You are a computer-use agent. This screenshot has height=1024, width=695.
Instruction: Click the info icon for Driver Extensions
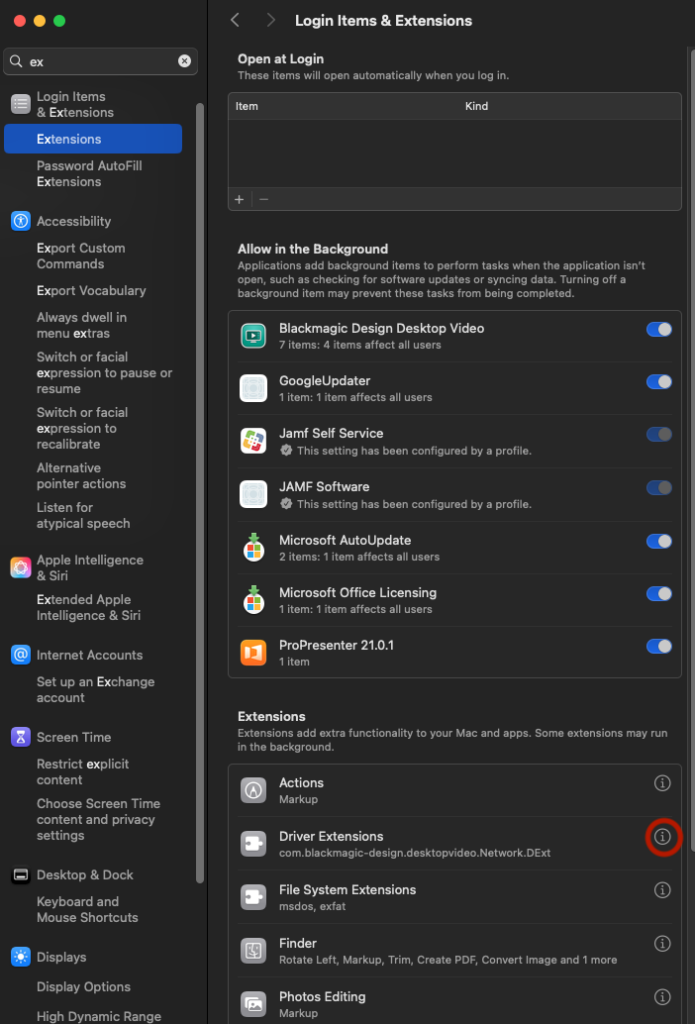click(662, 836)
